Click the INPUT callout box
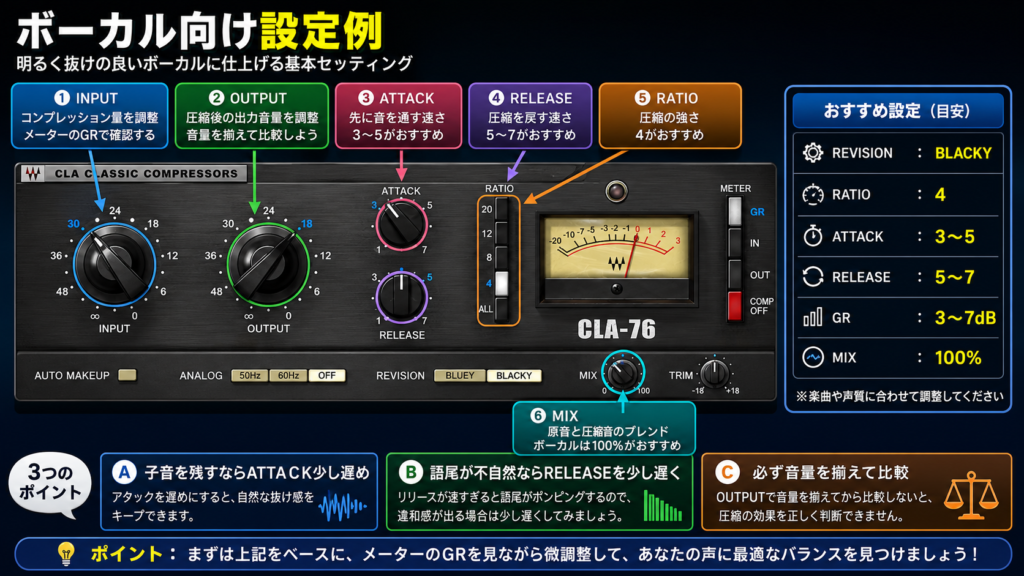 click(89, 116)
